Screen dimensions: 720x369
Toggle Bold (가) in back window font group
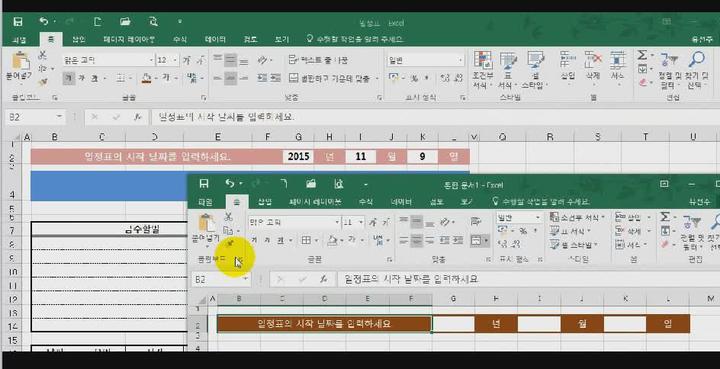click(68, 78)
